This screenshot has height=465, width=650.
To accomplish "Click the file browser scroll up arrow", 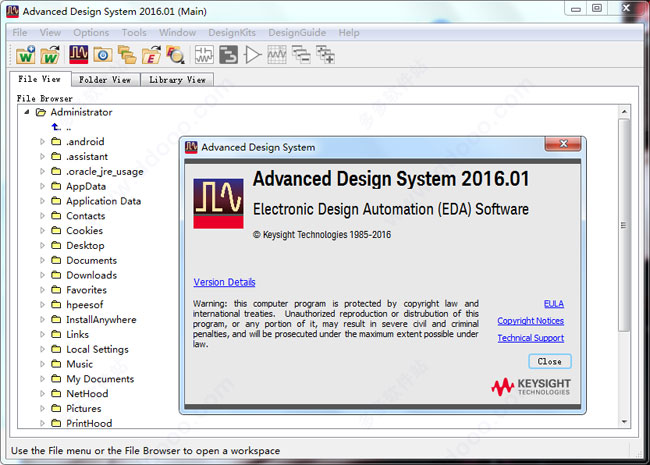I will coord(624,111).
